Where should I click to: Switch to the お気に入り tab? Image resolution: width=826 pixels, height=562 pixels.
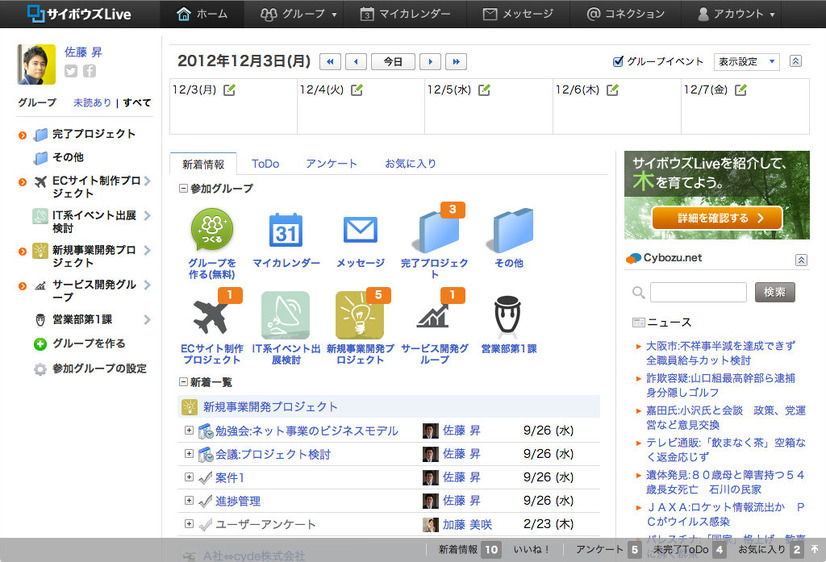[410, 164]
